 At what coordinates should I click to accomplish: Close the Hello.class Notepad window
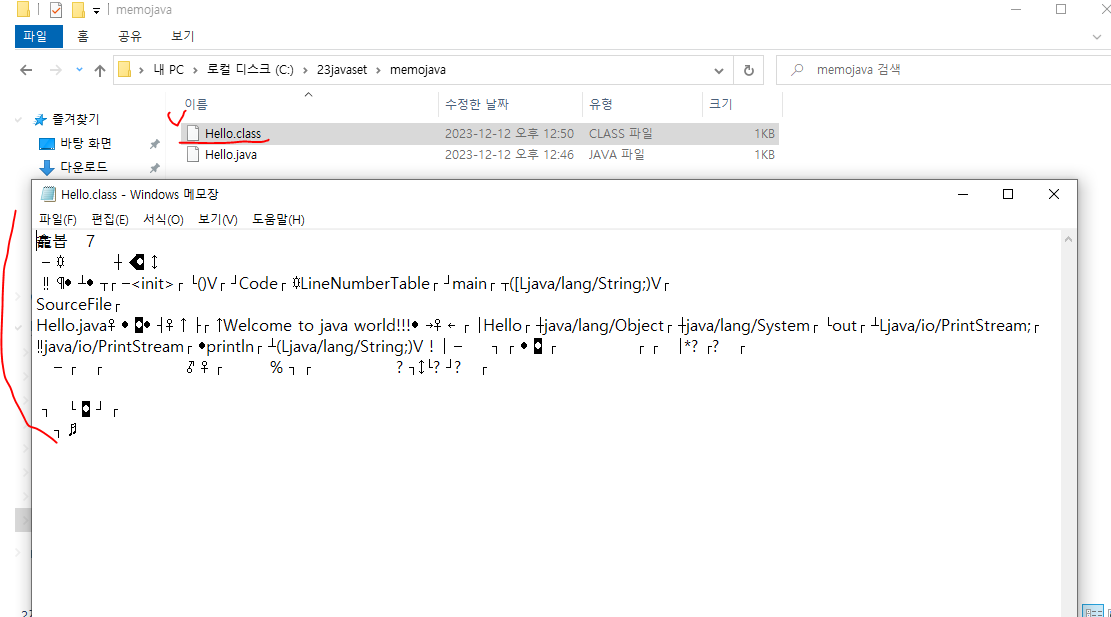[1054, 194]
